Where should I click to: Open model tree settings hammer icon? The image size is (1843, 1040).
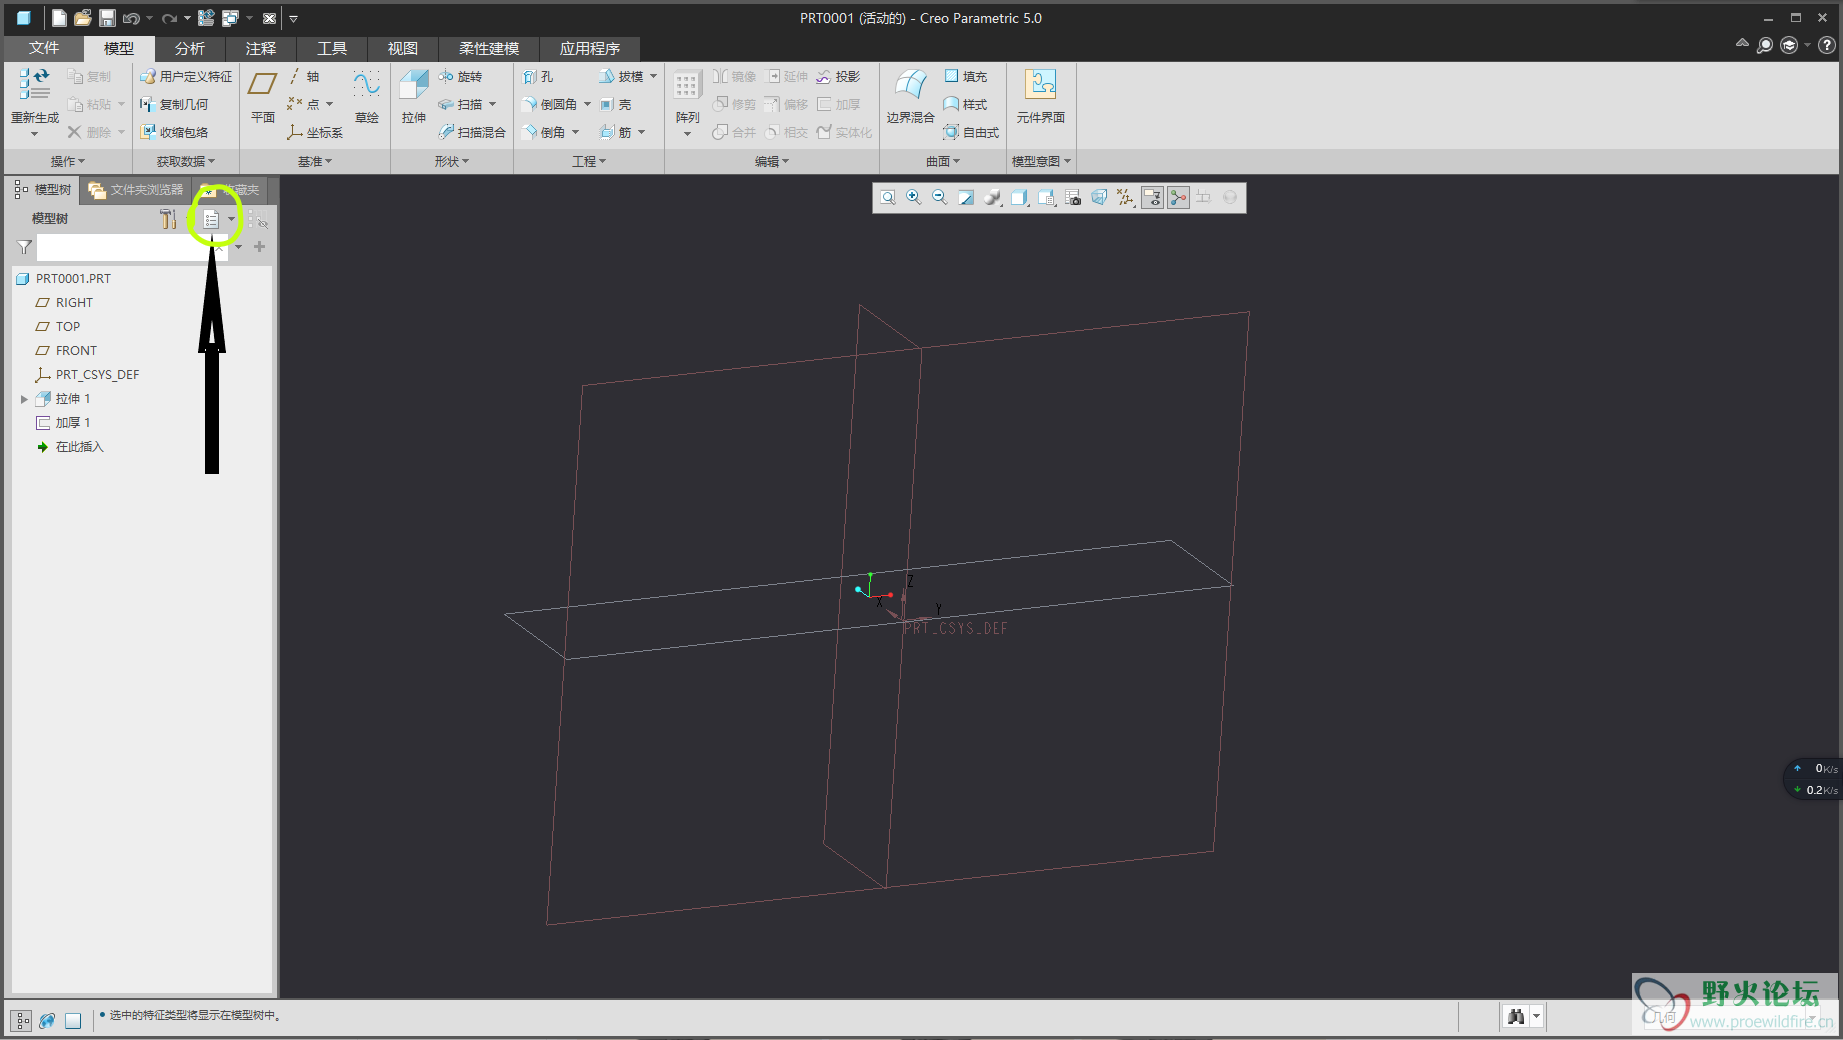(169, 219)
